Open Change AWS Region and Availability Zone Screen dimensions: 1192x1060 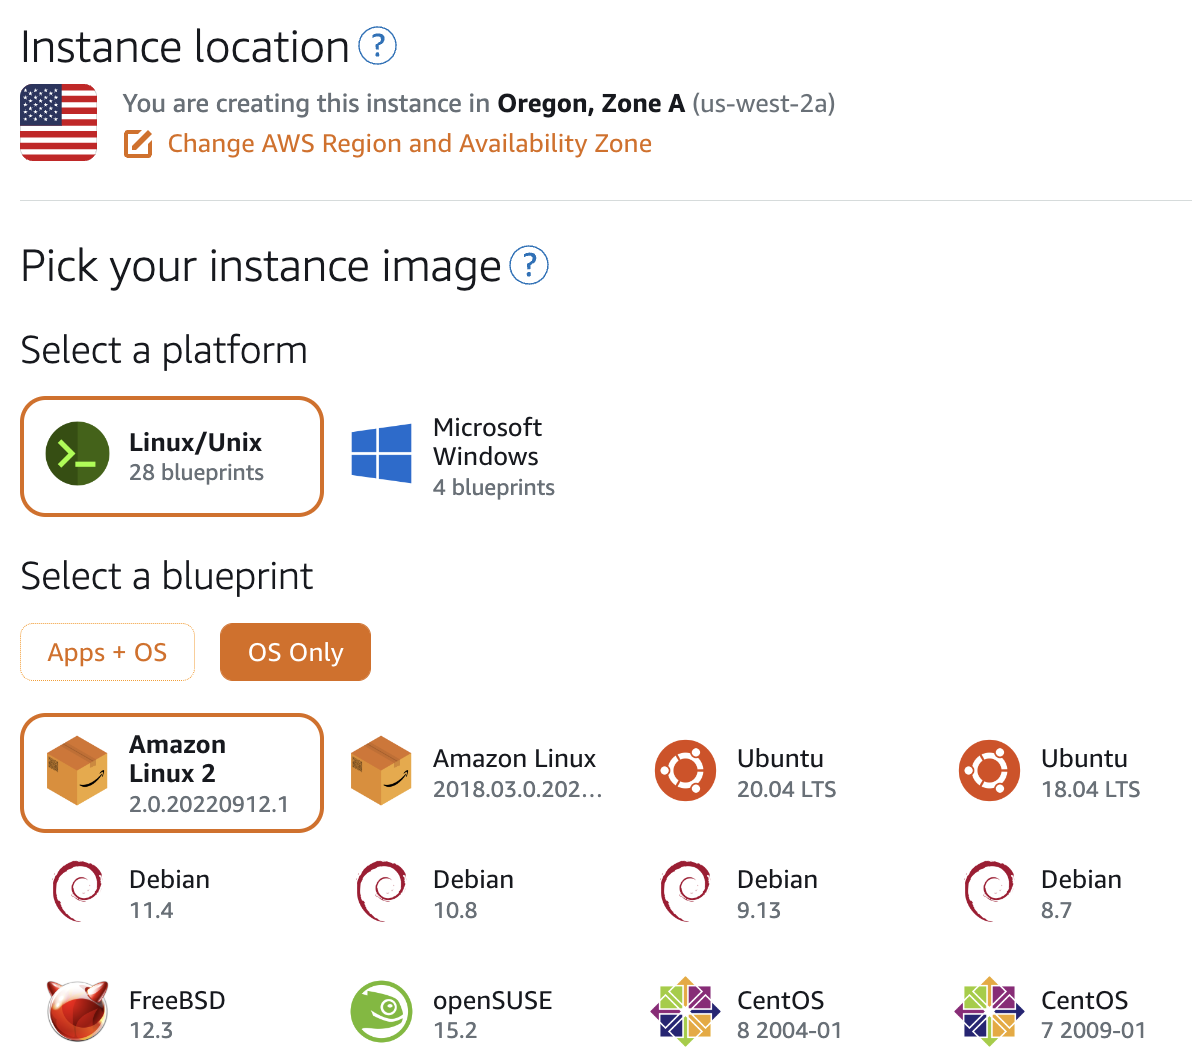tap(409, 144)
